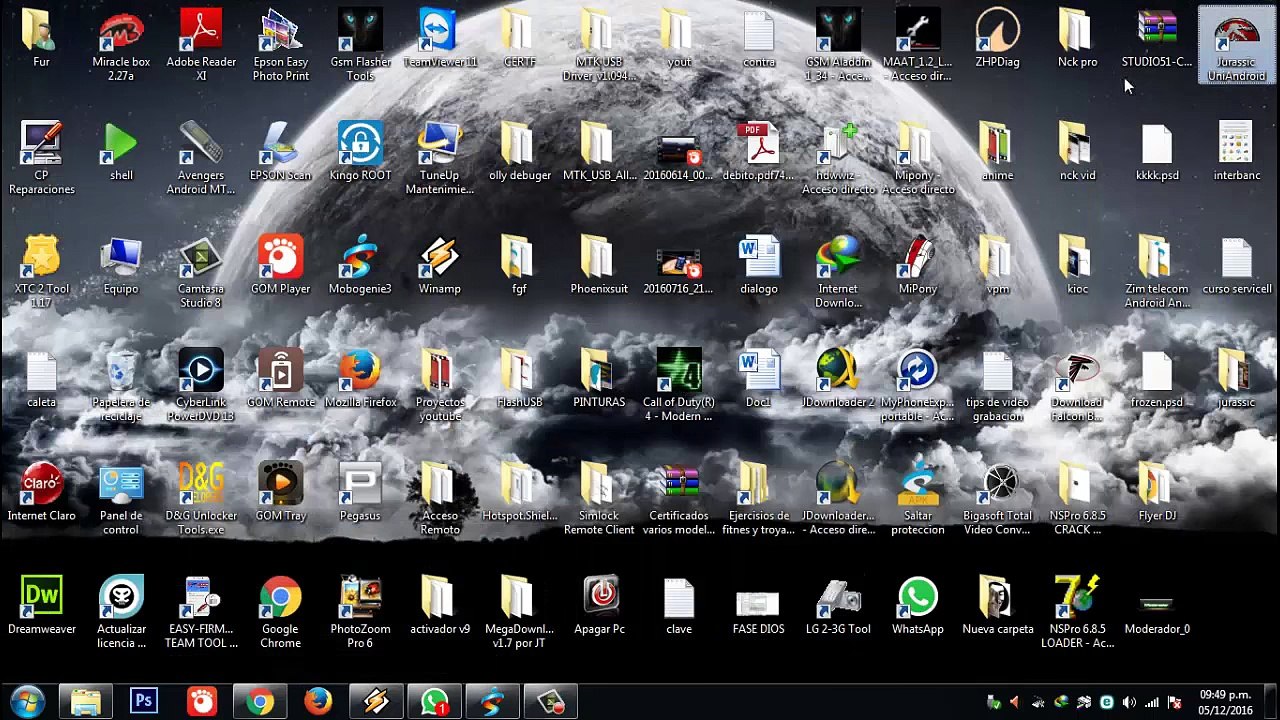1280x720 pixels.
Task: Launch Internet Download Manager desktop shortcut
Action: [x=838, y=272]
